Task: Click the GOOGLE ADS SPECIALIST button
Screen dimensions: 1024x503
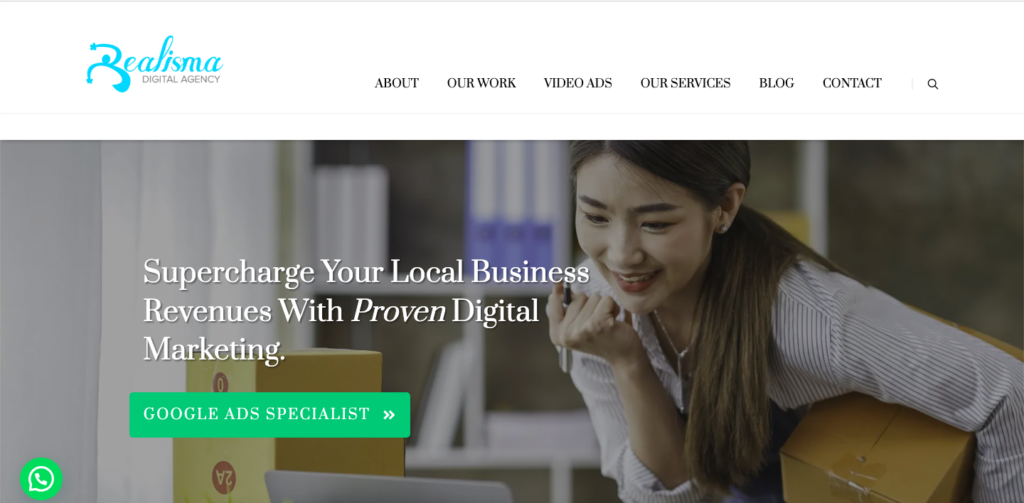Action: pyautogui.click(x=270, y=415)
